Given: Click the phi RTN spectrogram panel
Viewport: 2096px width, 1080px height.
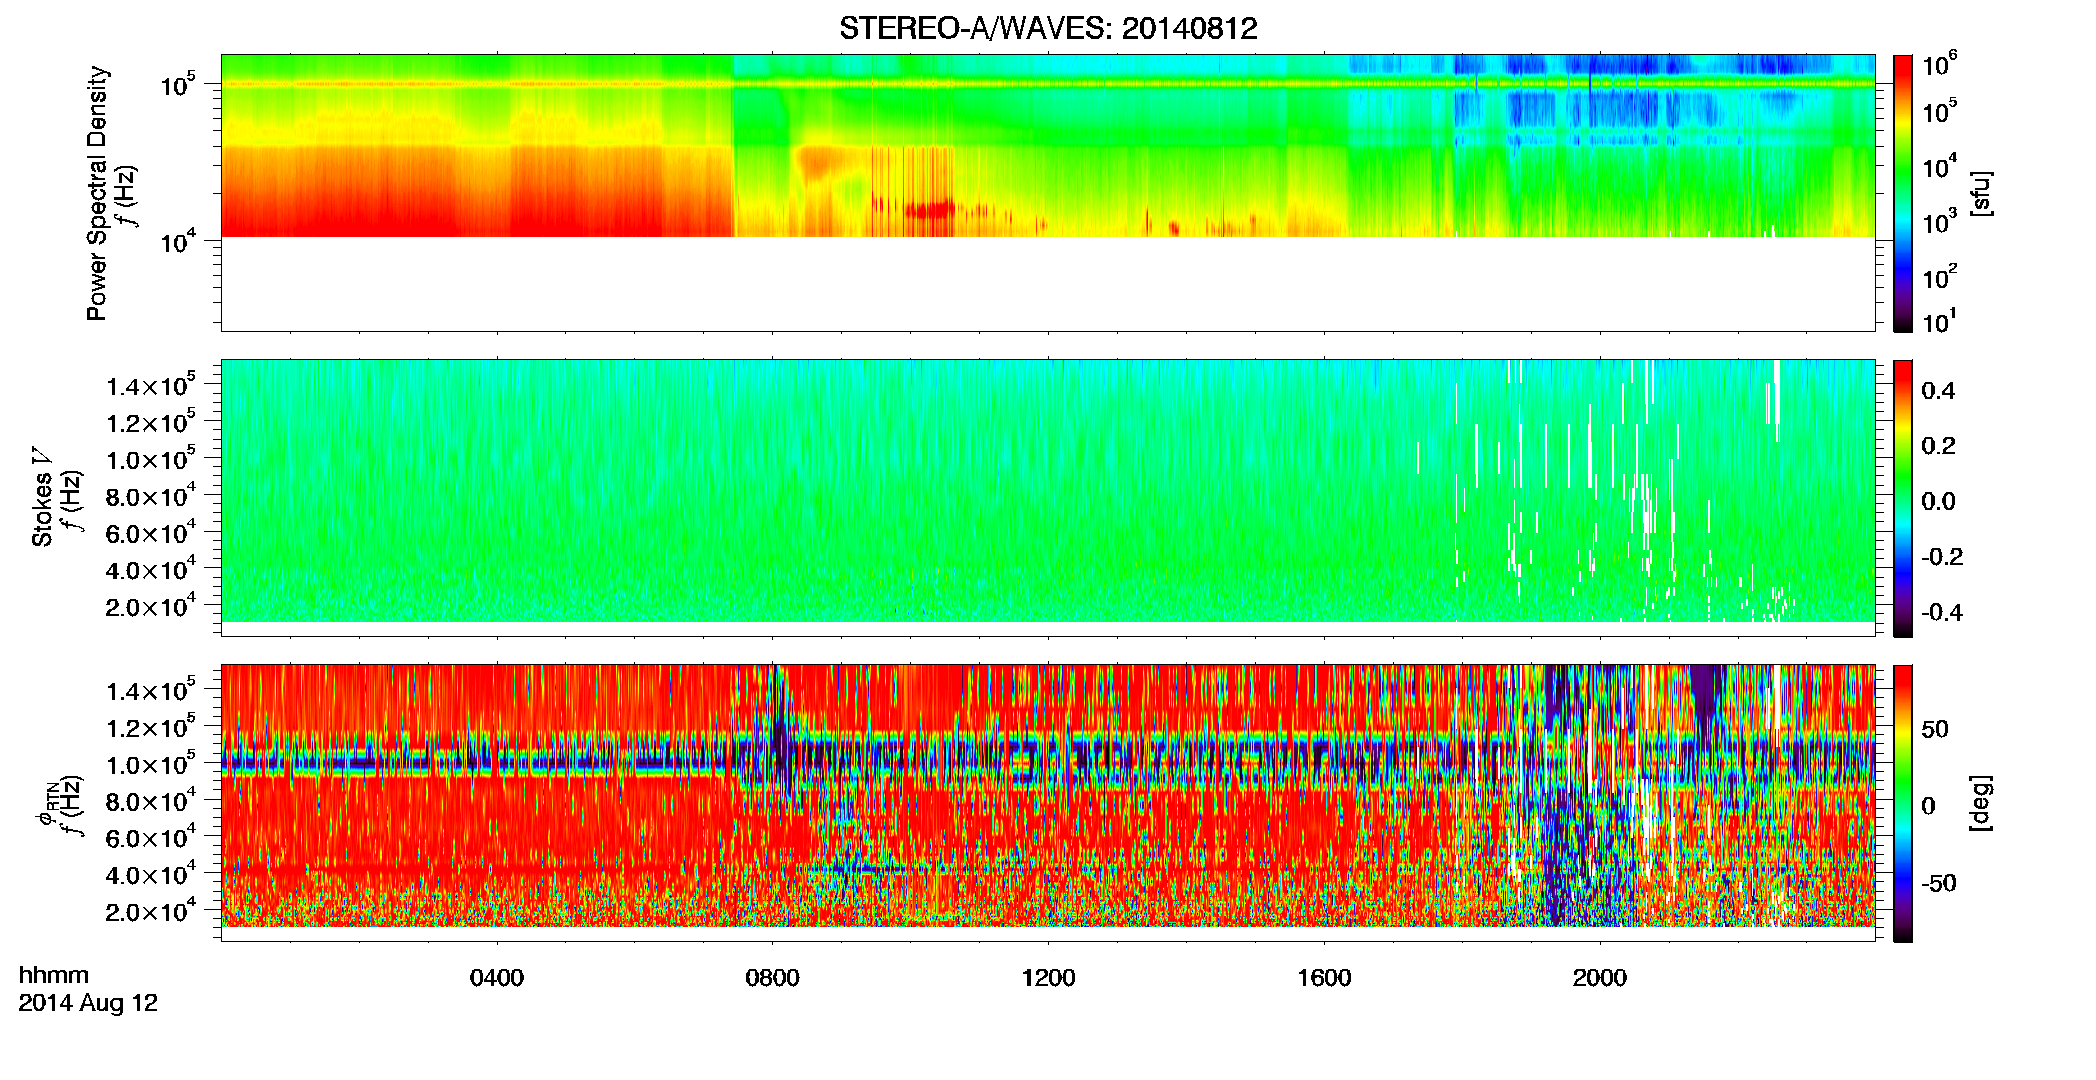Looking at the screenshot, I should tap(1048, 803).
